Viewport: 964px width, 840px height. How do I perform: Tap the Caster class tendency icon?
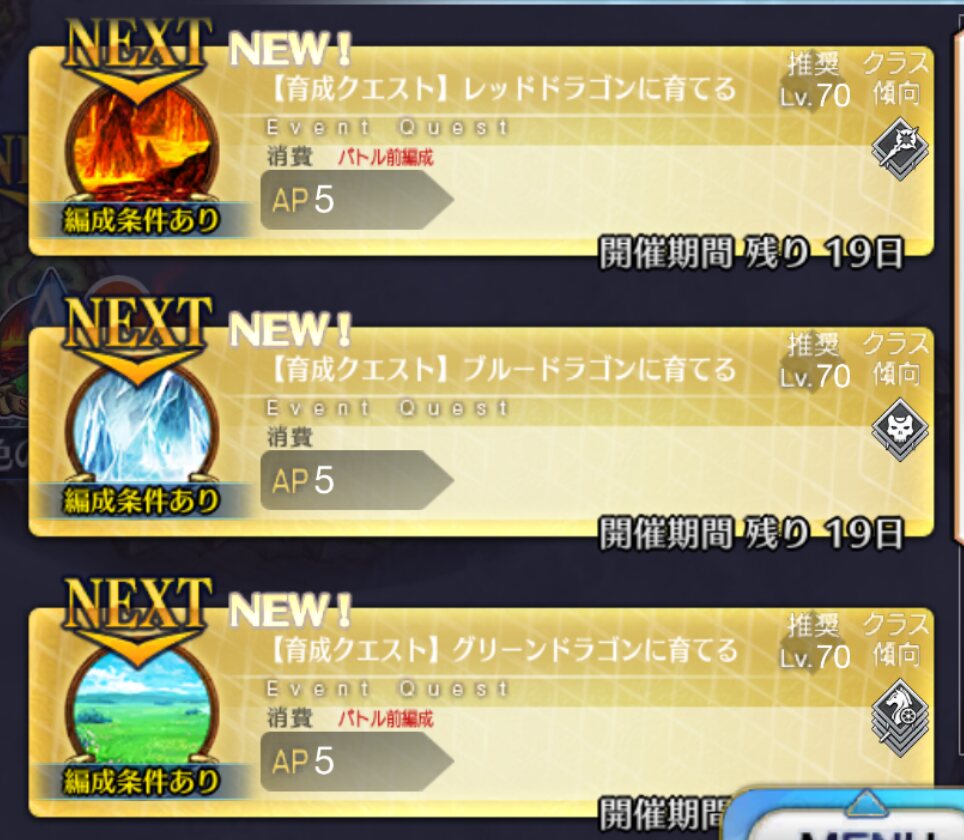point(900,149)
